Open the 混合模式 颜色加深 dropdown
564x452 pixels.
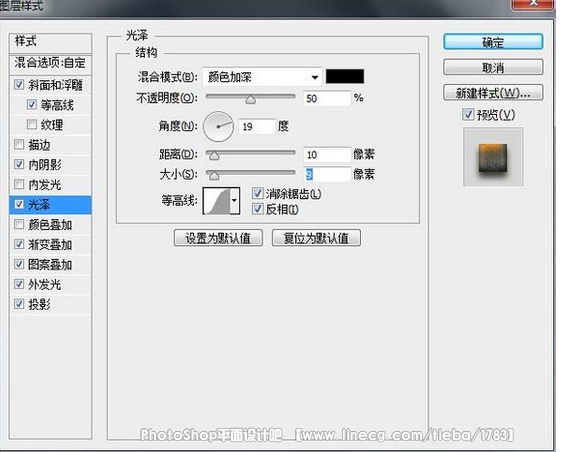pos(262,77)
